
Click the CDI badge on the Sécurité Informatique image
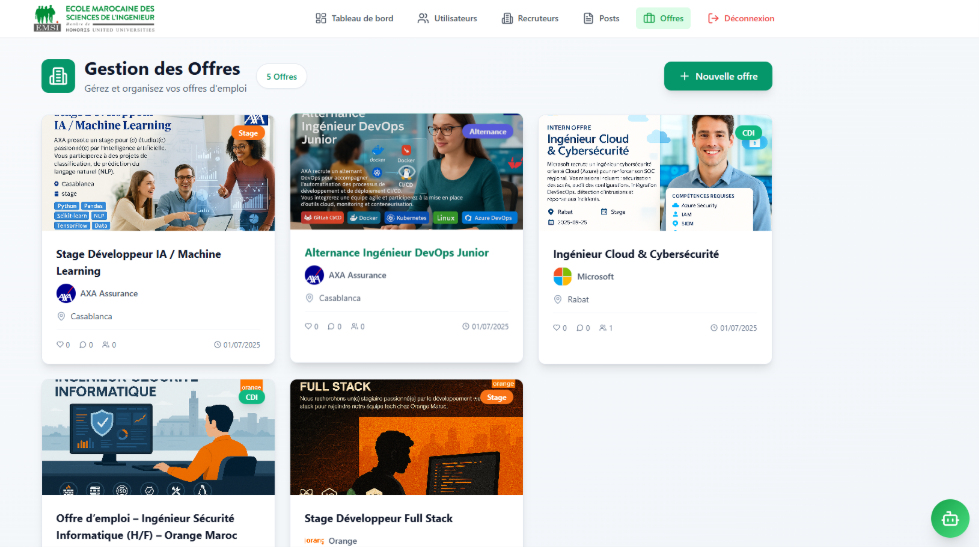tap(252, 397)
